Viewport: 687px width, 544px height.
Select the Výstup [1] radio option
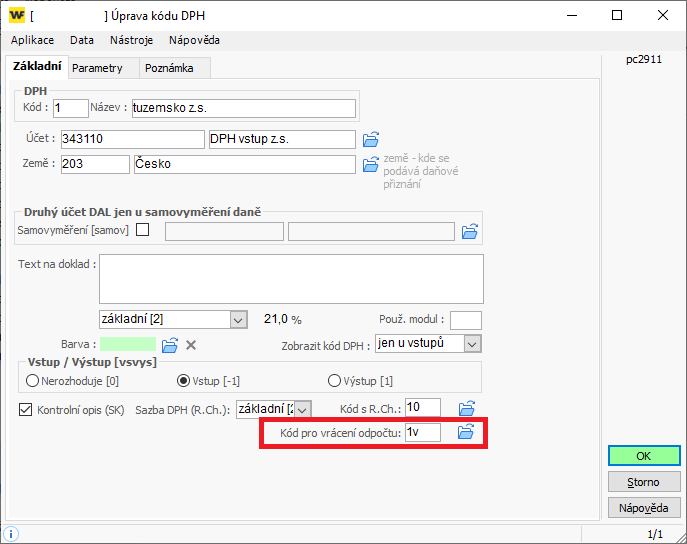coord(335,381)
